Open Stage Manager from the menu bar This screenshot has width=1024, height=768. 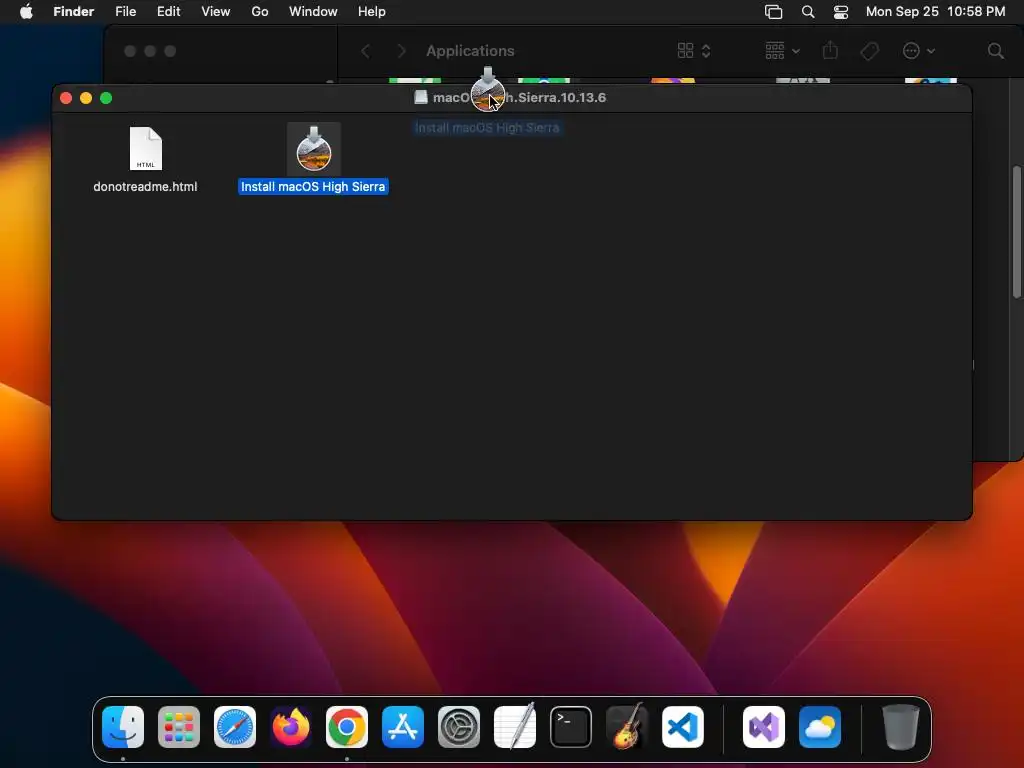(773, 12)
